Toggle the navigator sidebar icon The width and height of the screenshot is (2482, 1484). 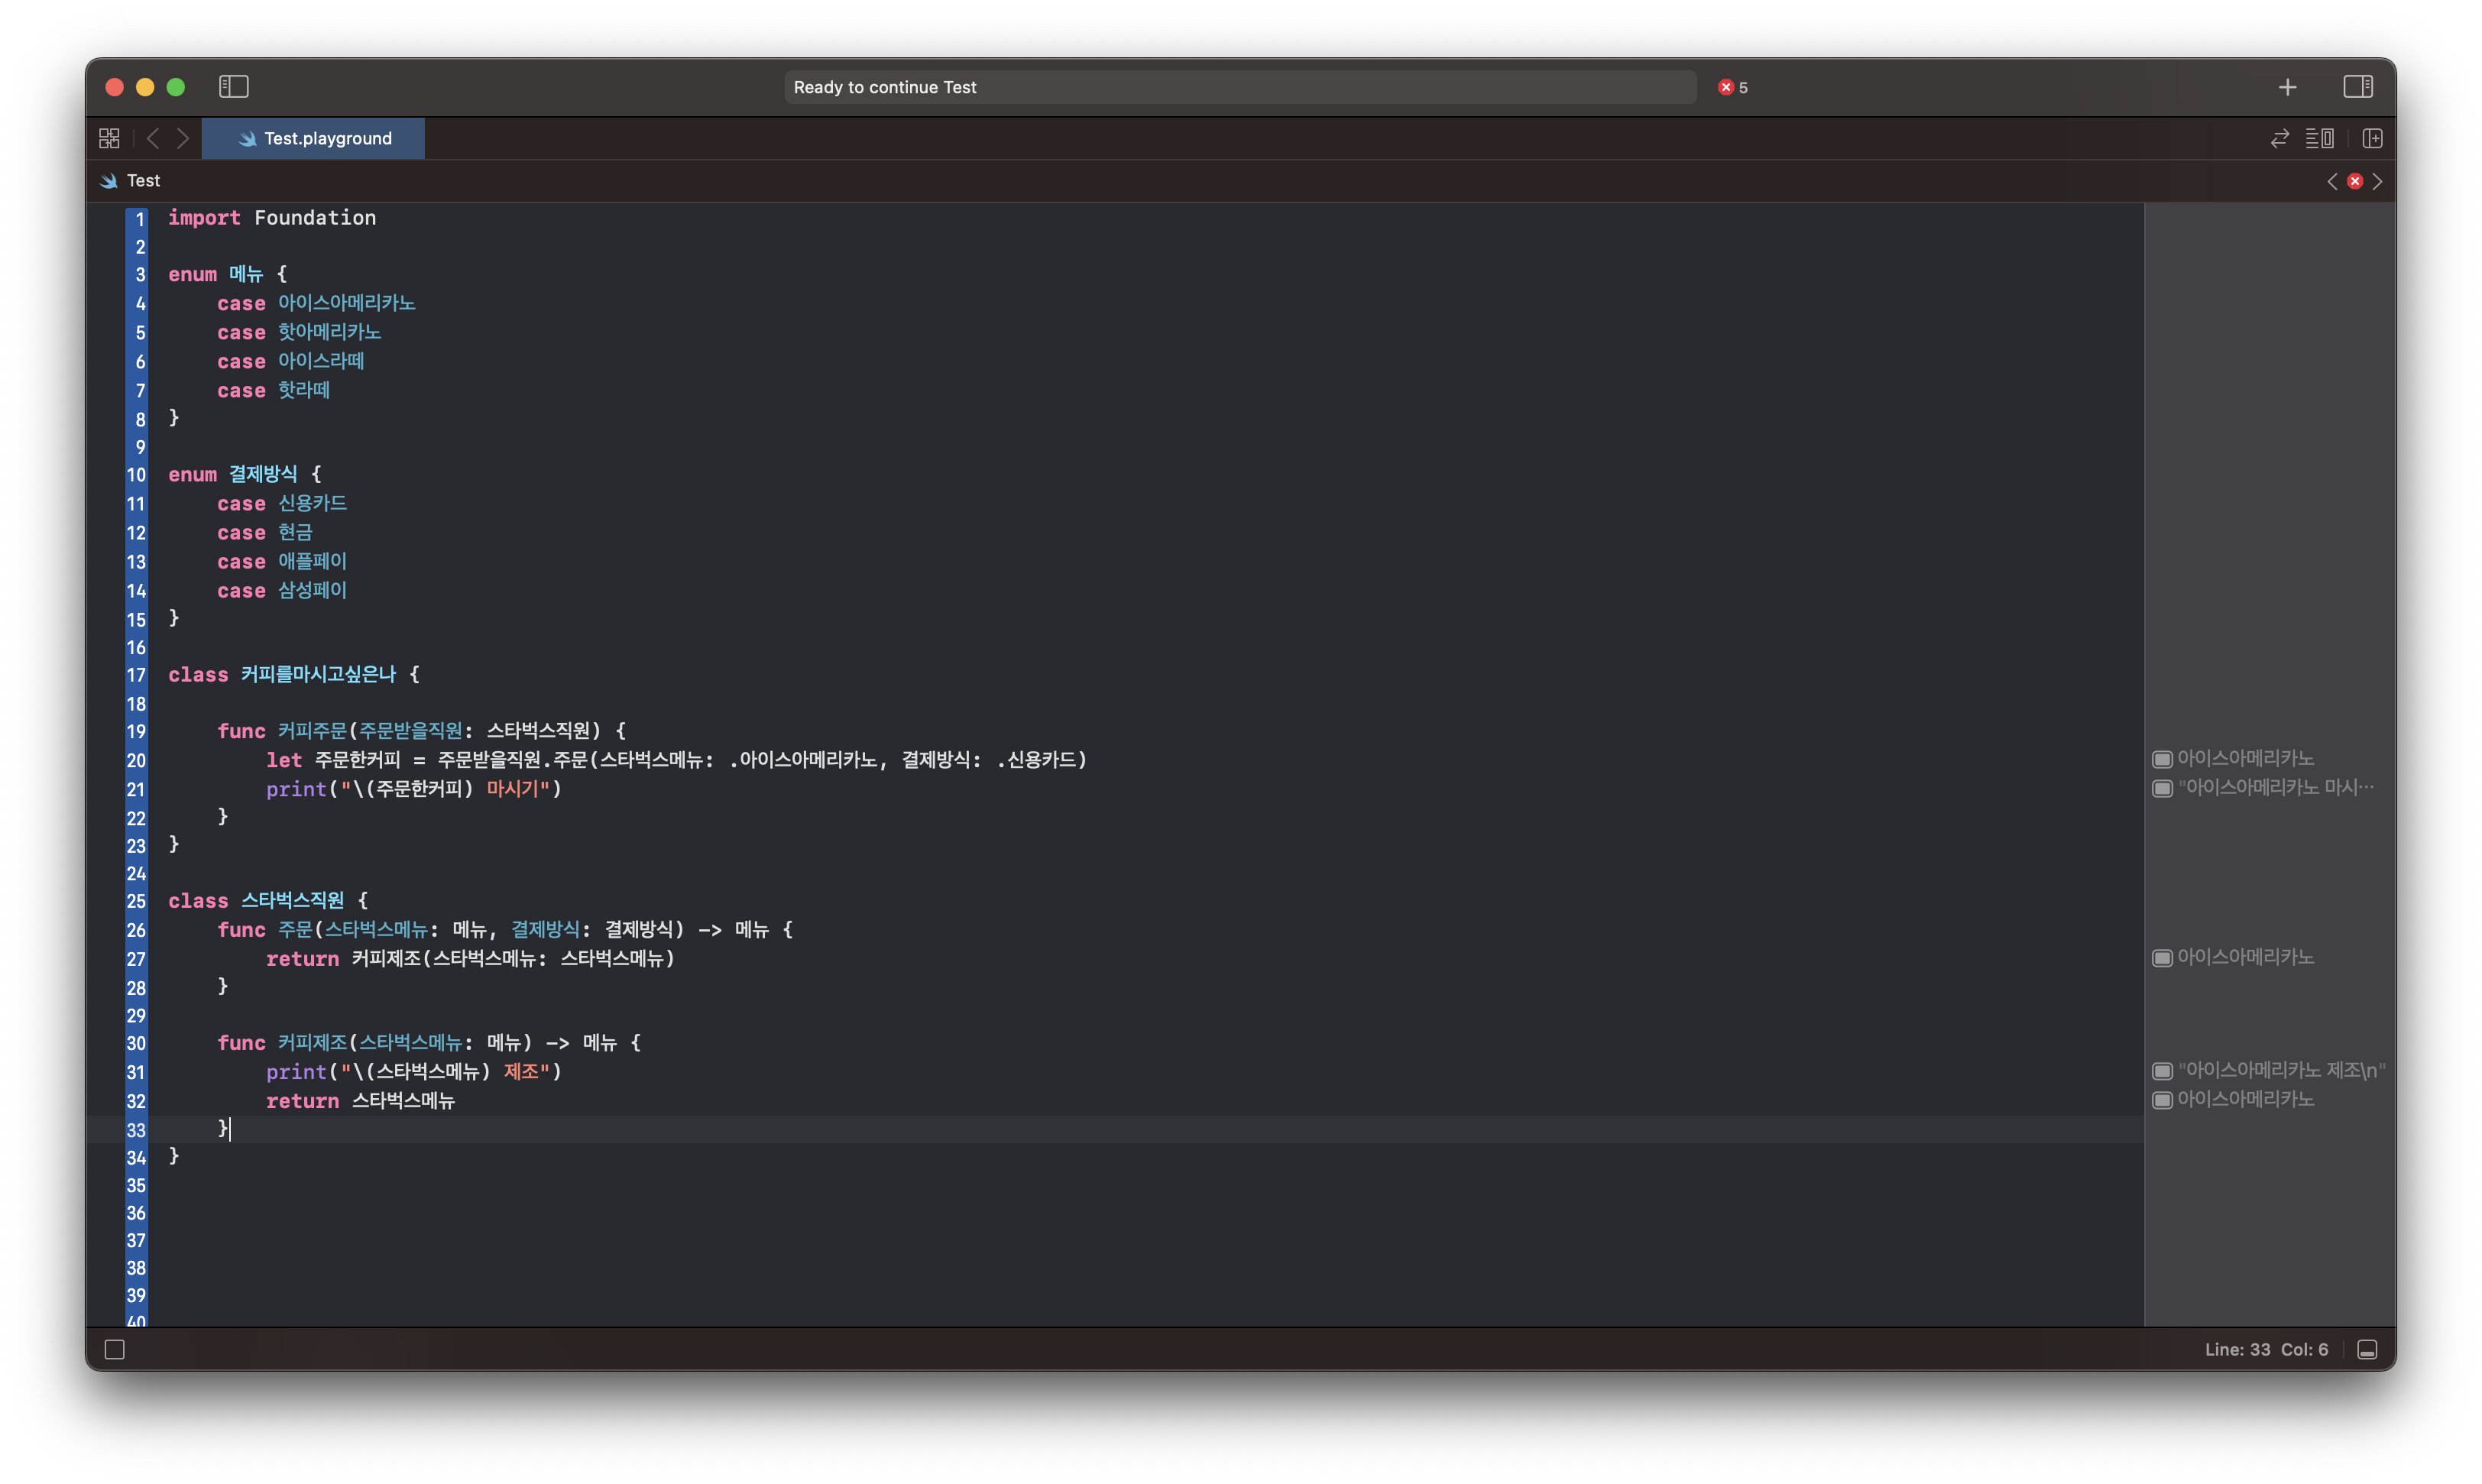(233, 87)
